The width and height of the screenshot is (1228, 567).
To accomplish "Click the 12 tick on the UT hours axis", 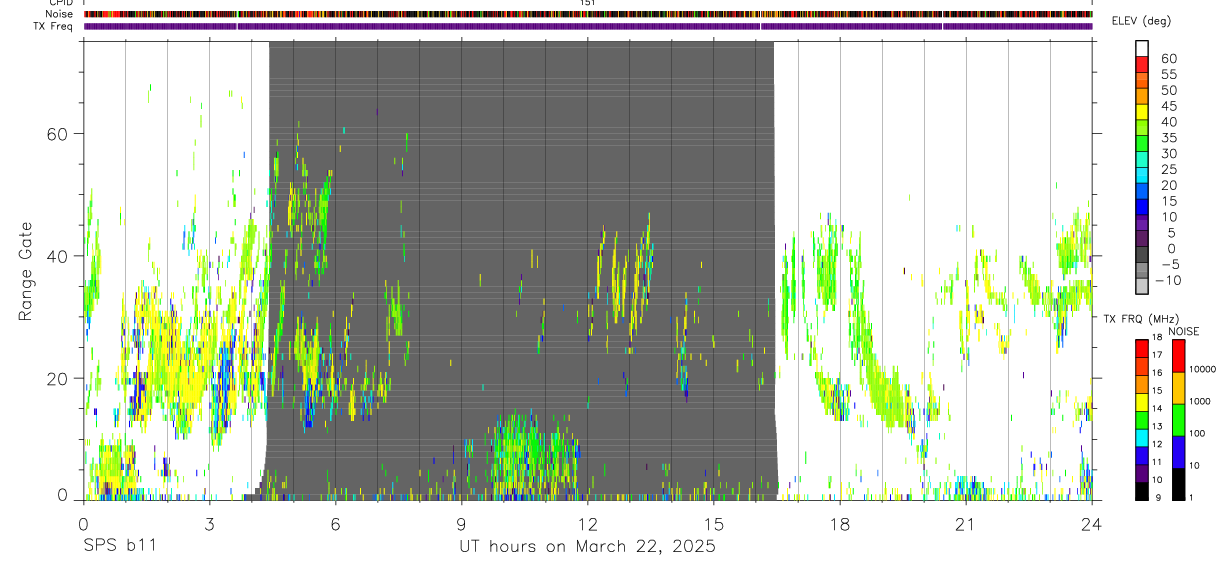I will pyautogui.click(x=587, y=524).
